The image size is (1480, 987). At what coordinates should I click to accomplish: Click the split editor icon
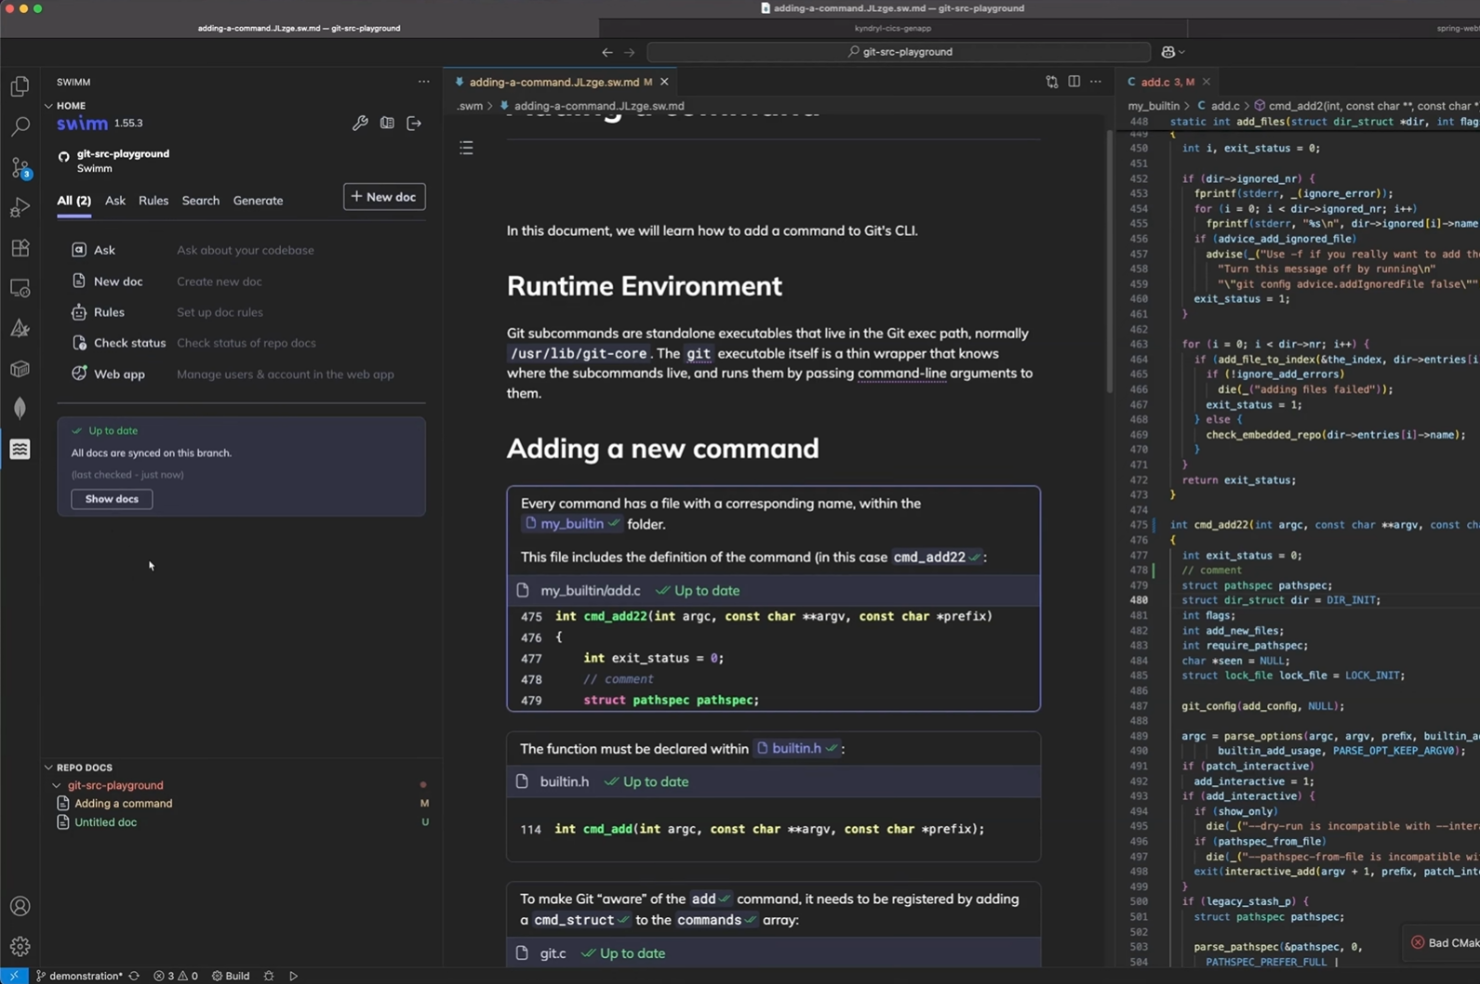(1074, 82)
